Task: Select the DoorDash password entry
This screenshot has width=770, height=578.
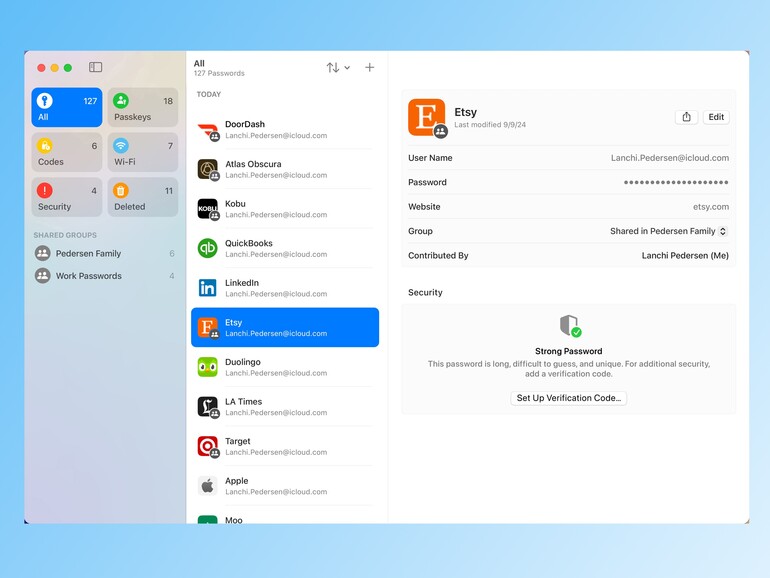Action: point(285,130)
